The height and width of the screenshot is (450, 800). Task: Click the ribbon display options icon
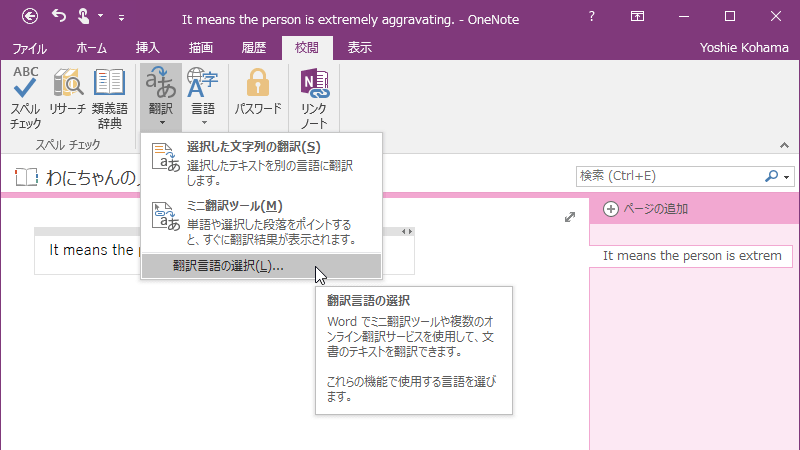tap(637, 16)
